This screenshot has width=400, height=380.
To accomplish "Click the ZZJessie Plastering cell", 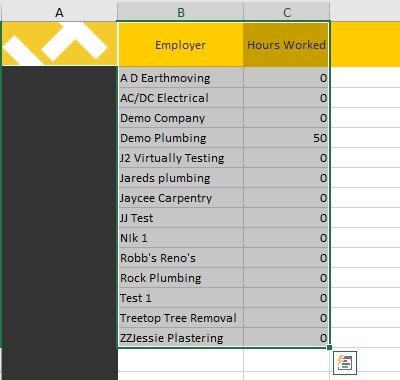I will [181, 338].
